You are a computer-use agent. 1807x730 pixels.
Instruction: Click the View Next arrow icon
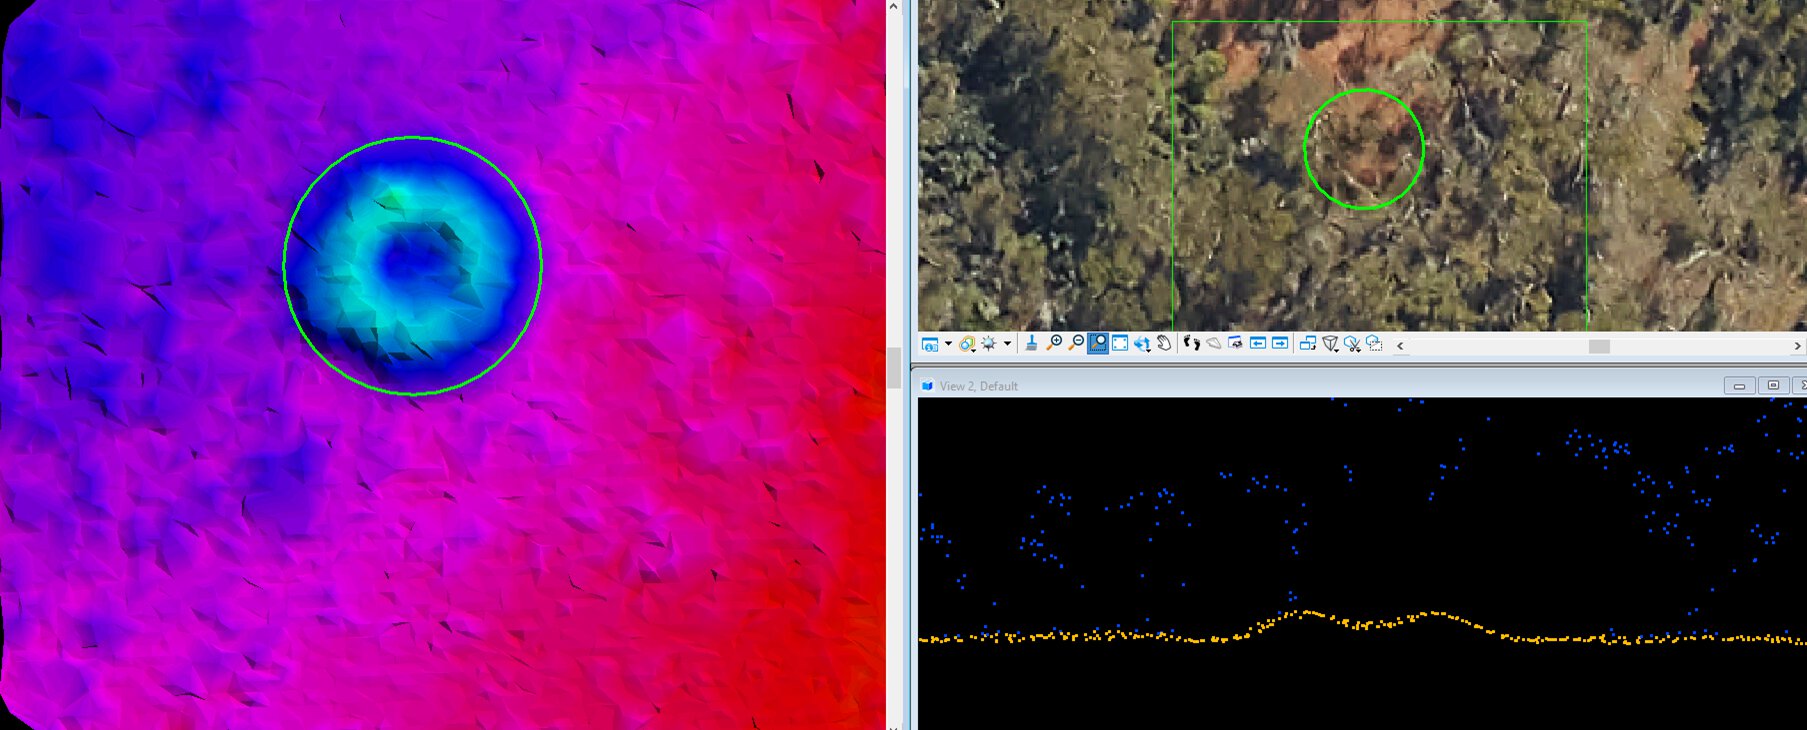pos(1279,343)
